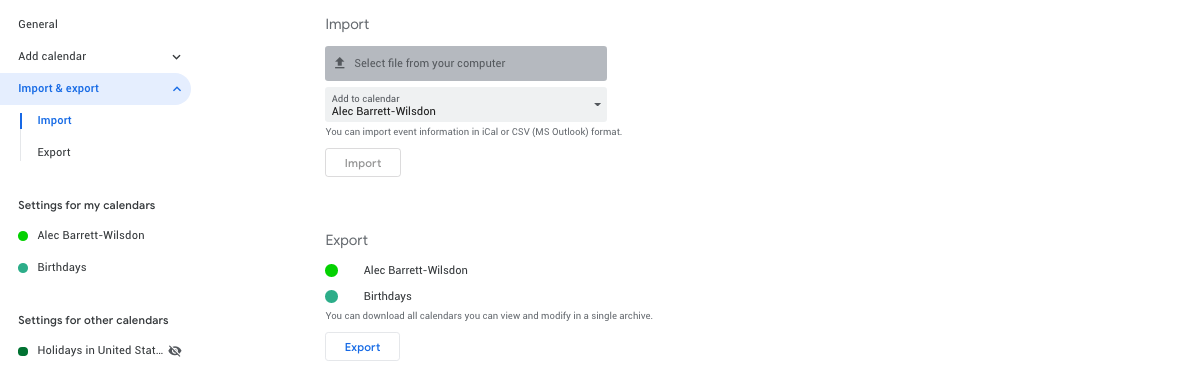Toggle the crossed-eye icon beside Holidays
Image resolution: width=1196 pixels, height=370 pixels.
(175, 351)
